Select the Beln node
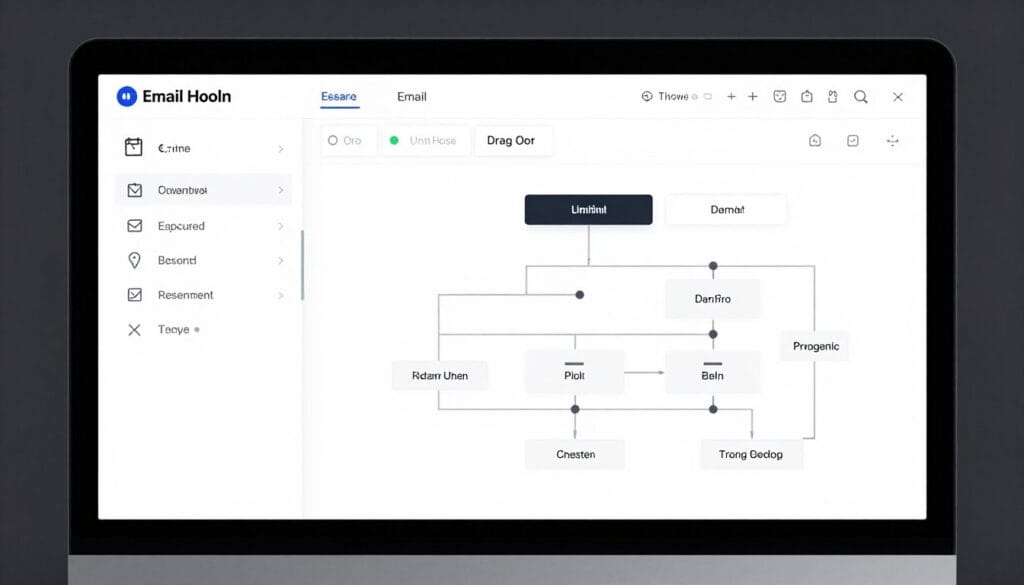This screenshot has height=585, width=1024. (712, 373)
